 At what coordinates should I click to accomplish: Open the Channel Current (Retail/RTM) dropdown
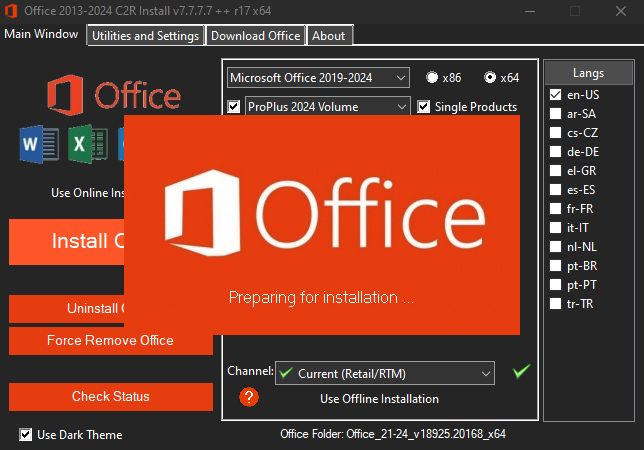[x=385, y=373]
